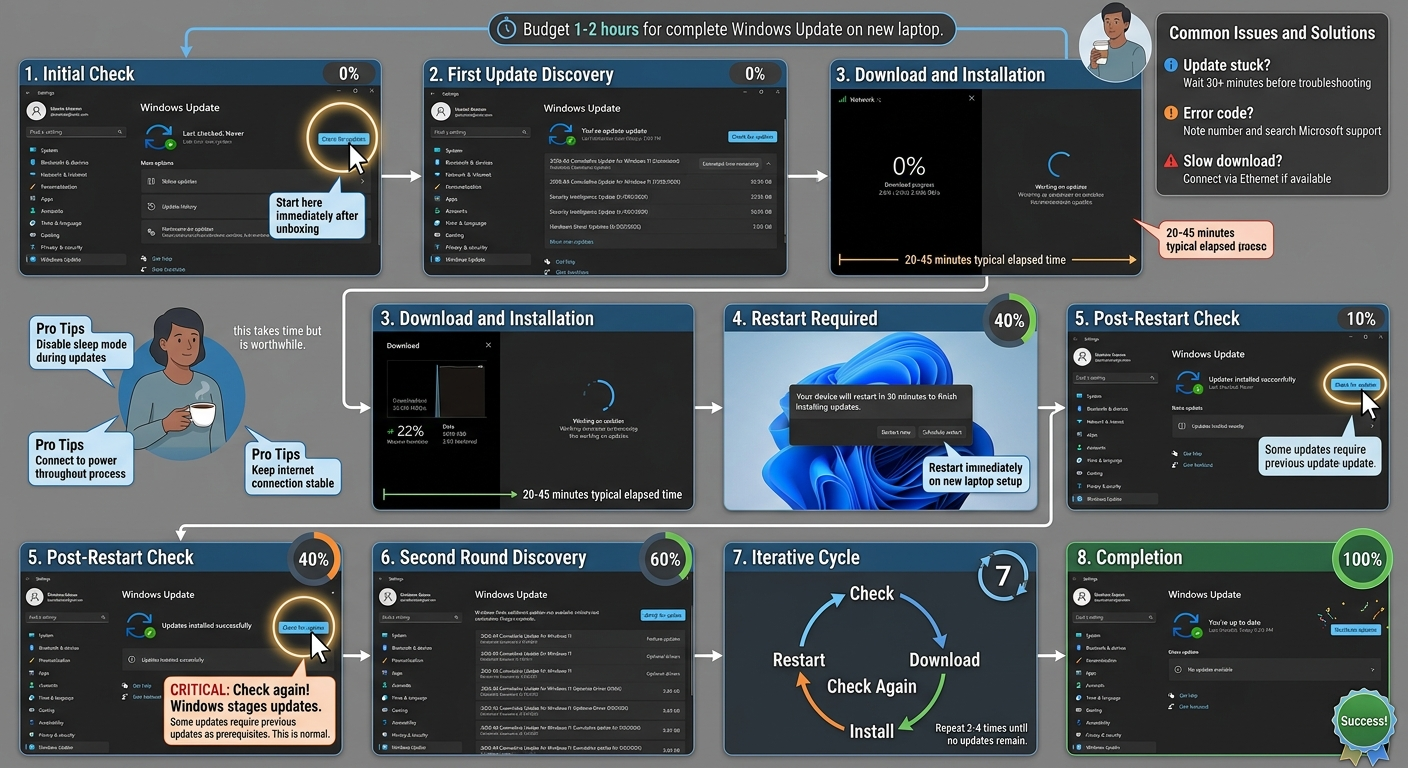Click the Install label in the Iterative Cycle
This screenshot has width=1408, height=768.
click(872, 731)
